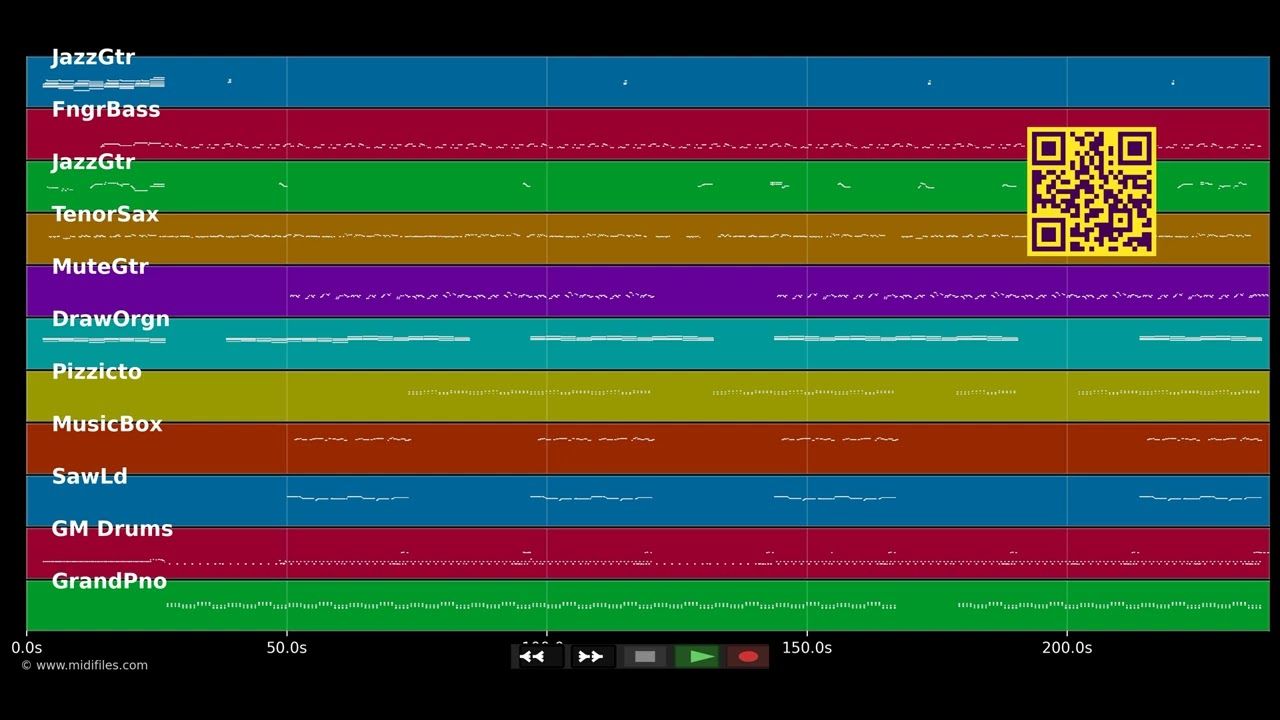Select the FngrBass track label
The width and height of the screenshot is (1280, 720).
[x=106, y=110]
